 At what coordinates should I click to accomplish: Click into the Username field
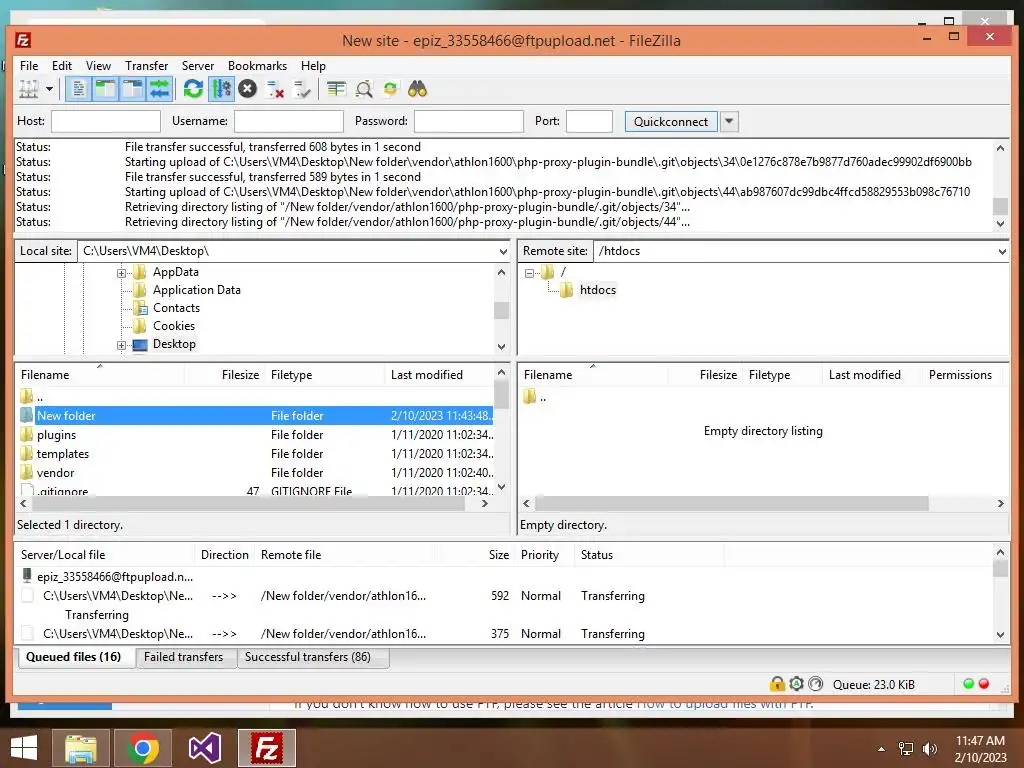289,121
